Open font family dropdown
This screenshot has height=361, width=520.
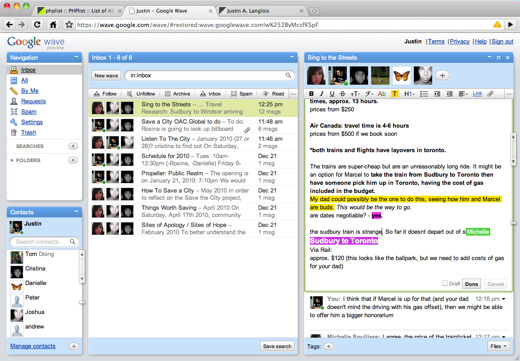tap(369, 94)
